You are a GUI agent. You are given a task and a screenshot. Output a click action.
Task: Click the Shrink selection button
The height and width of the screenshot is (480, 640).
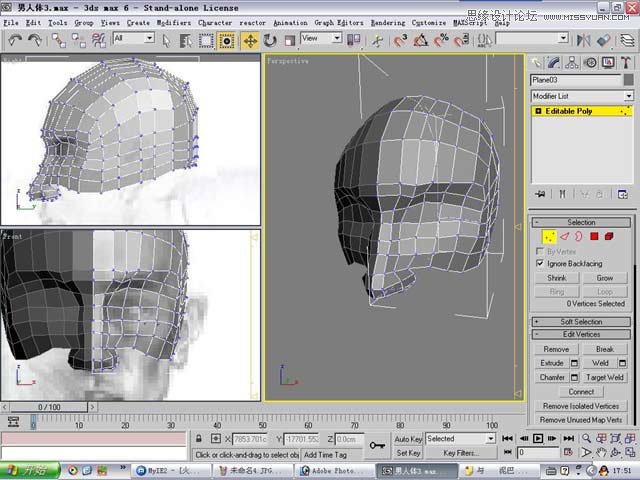[x=557, y=278]
